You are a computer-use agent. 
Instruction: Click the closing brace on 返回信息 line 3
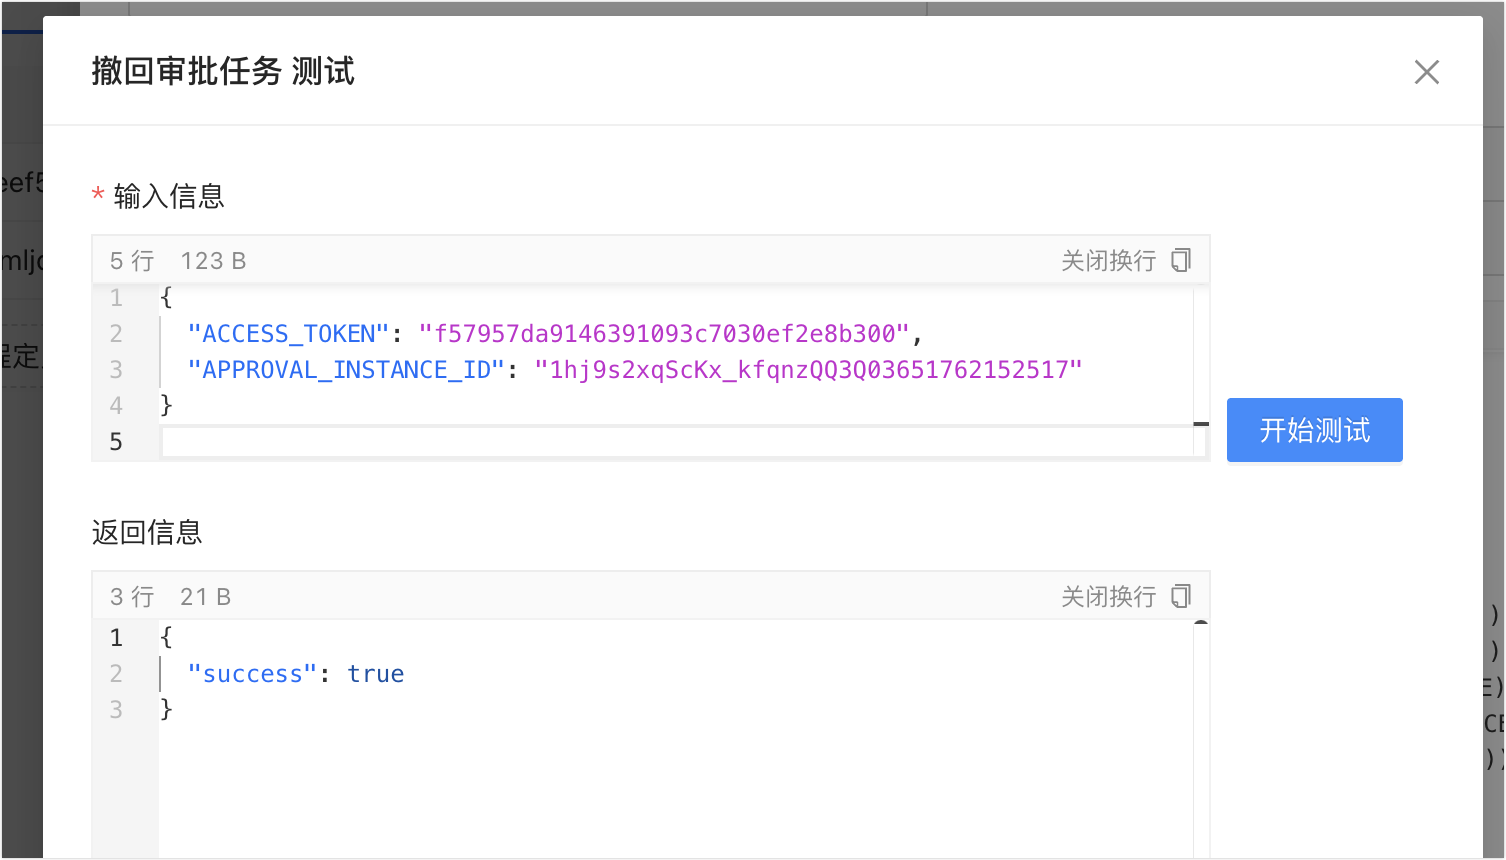tap(166, 710)
